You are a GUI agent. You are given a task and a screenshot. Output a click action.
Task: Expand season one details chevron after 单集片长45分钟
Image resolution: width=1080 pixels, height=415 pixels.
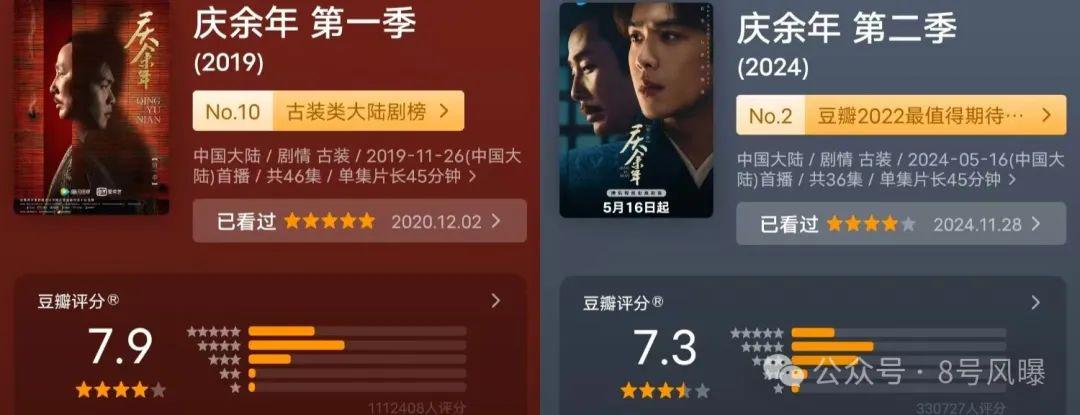coord(472,177)
